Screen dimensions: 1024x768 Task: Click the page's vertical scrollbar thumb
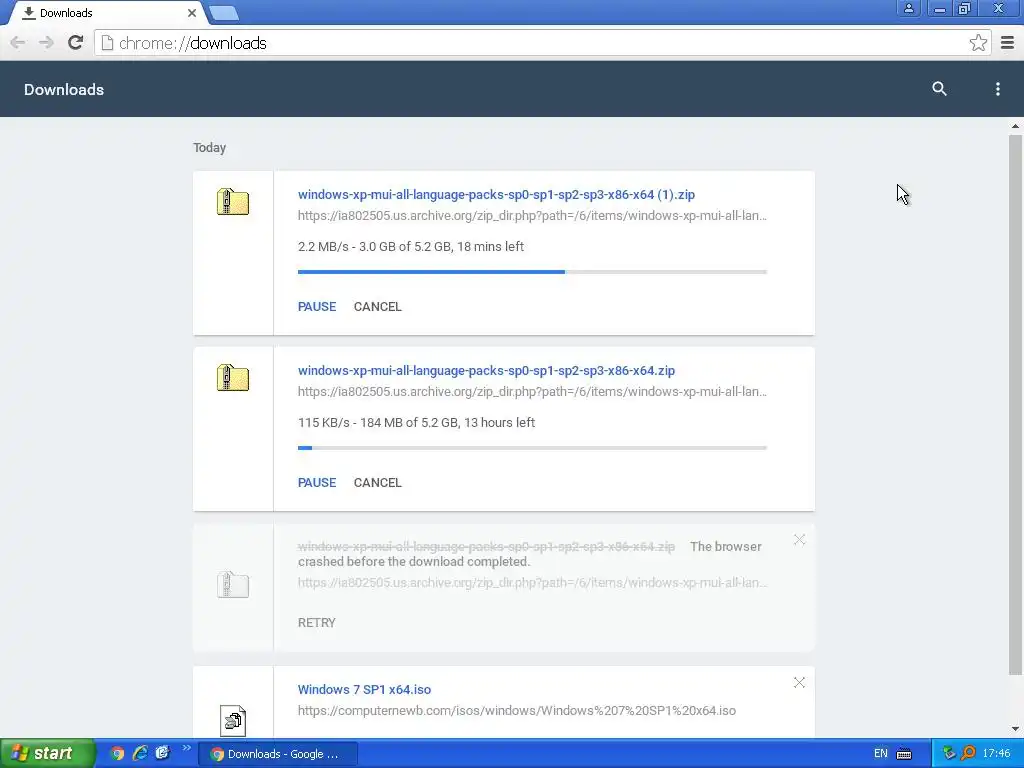(1015, 405)
